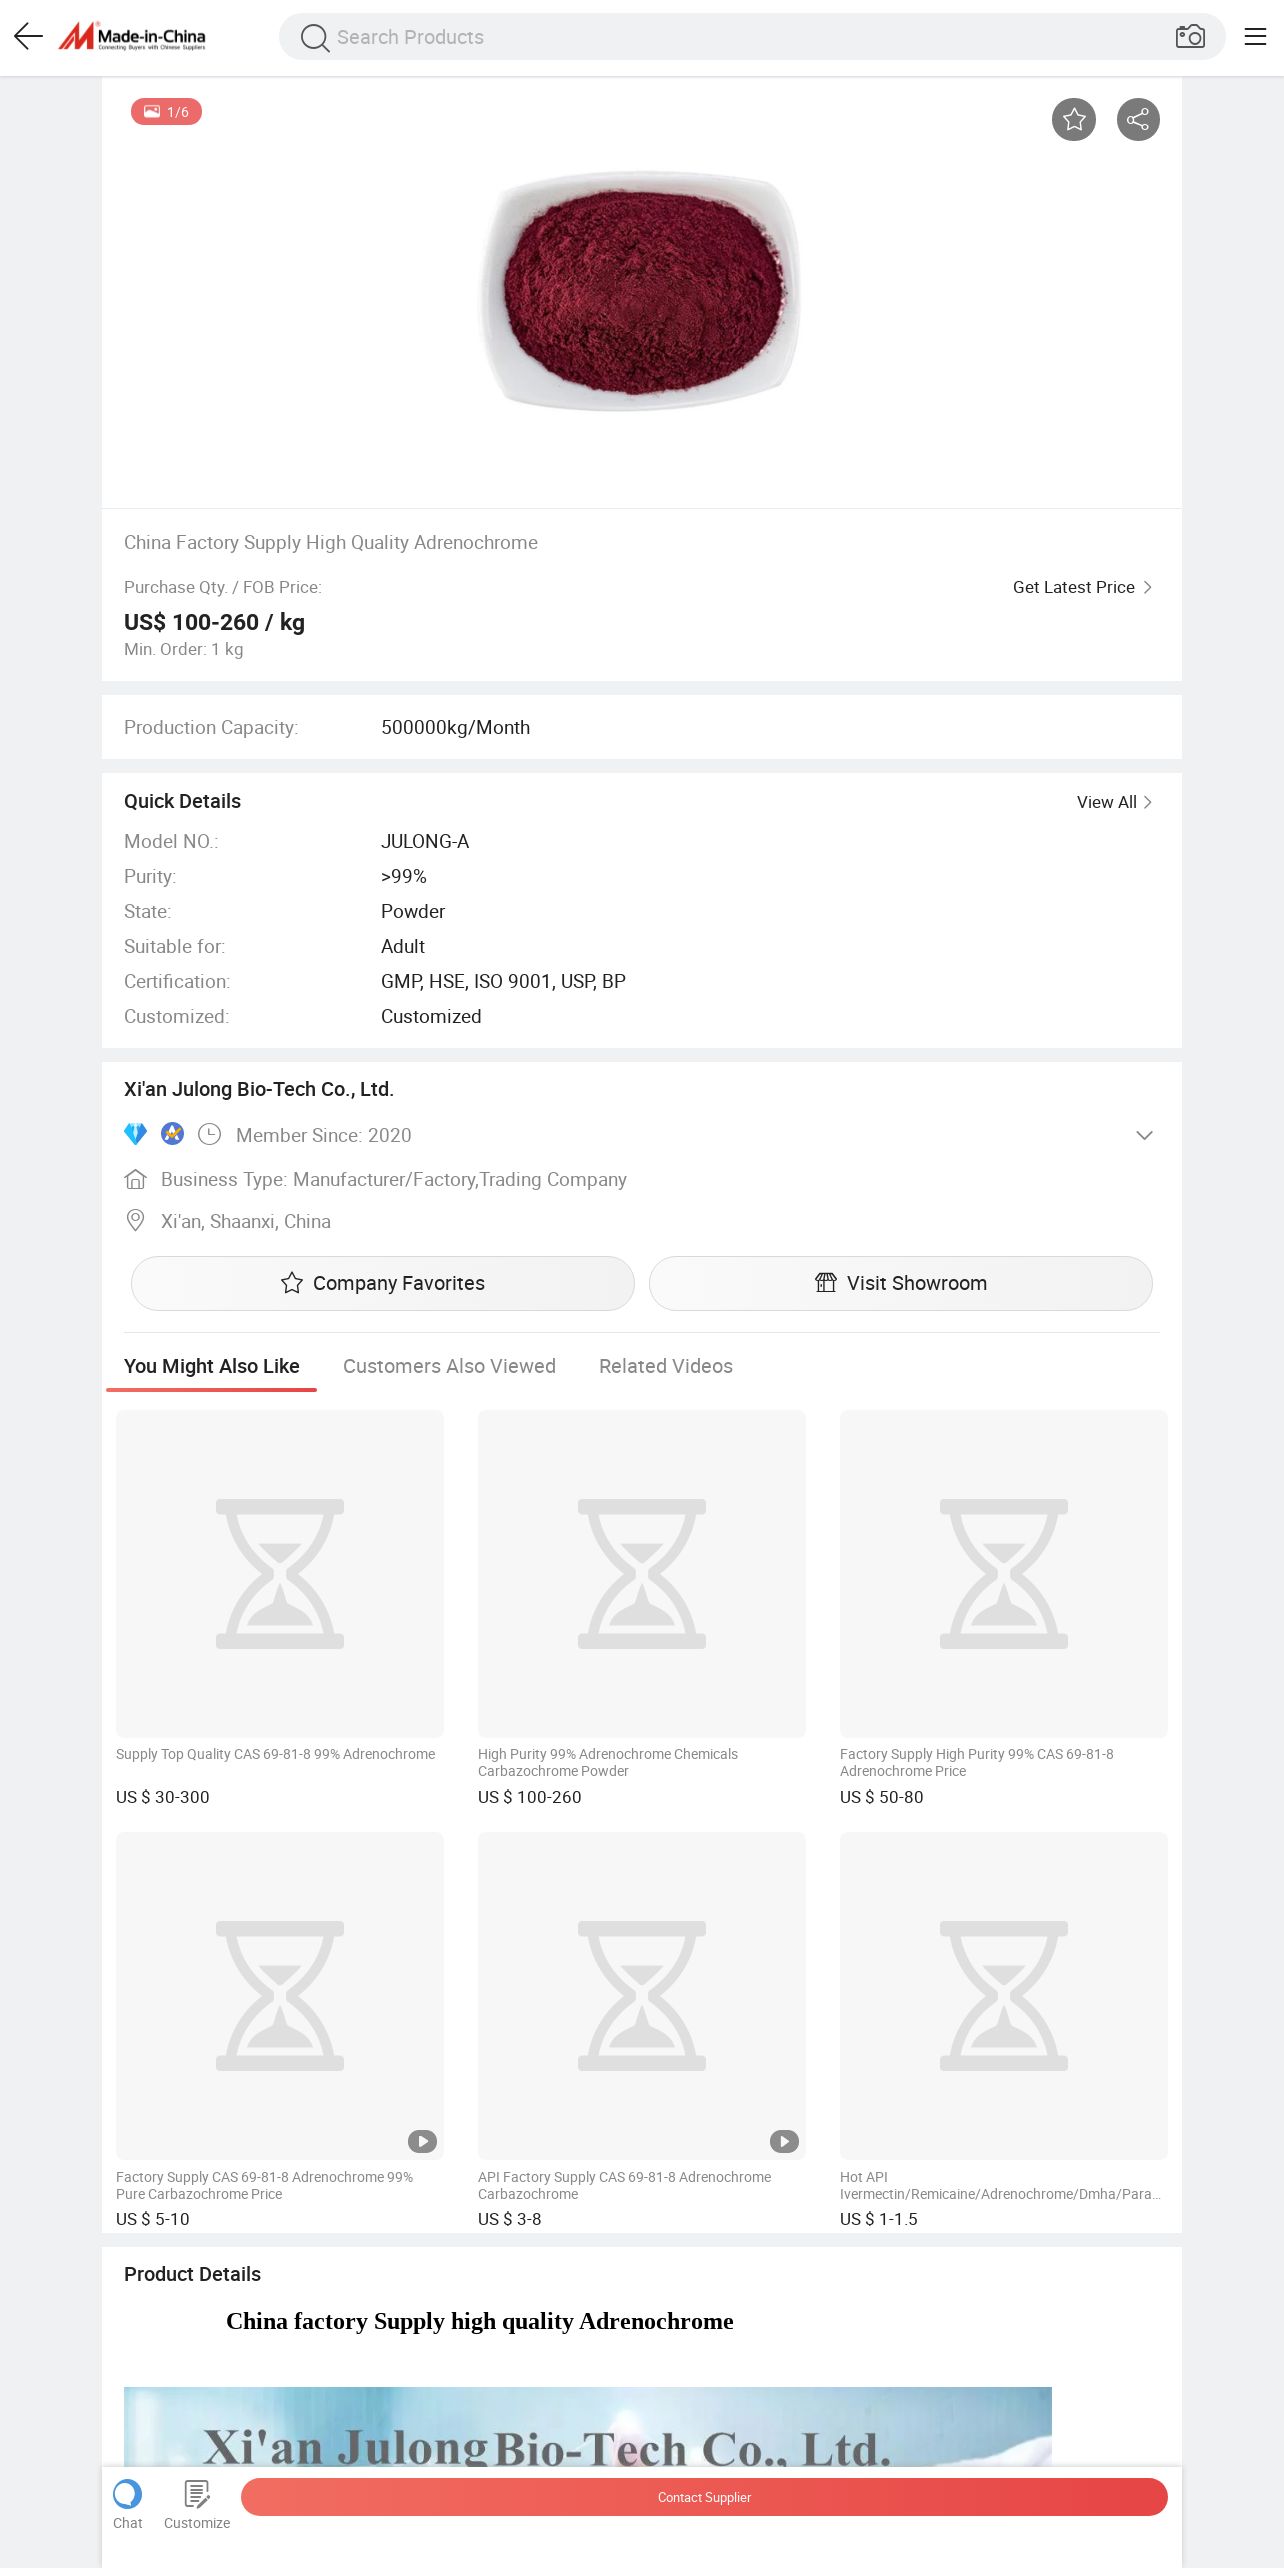Image resolution: width=1284 pixels, height=2568 pixels.
Task: View the red powder product image
Action: [x=640, y=291]
